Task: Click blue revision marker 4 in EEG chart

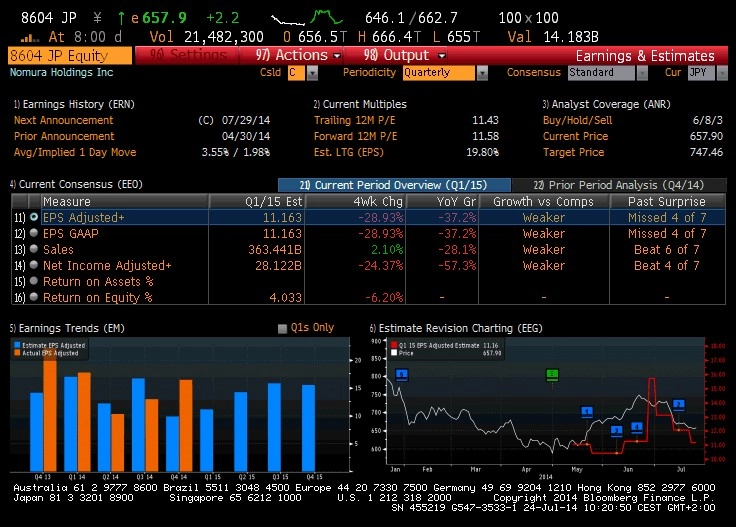Action: [636, 427]
